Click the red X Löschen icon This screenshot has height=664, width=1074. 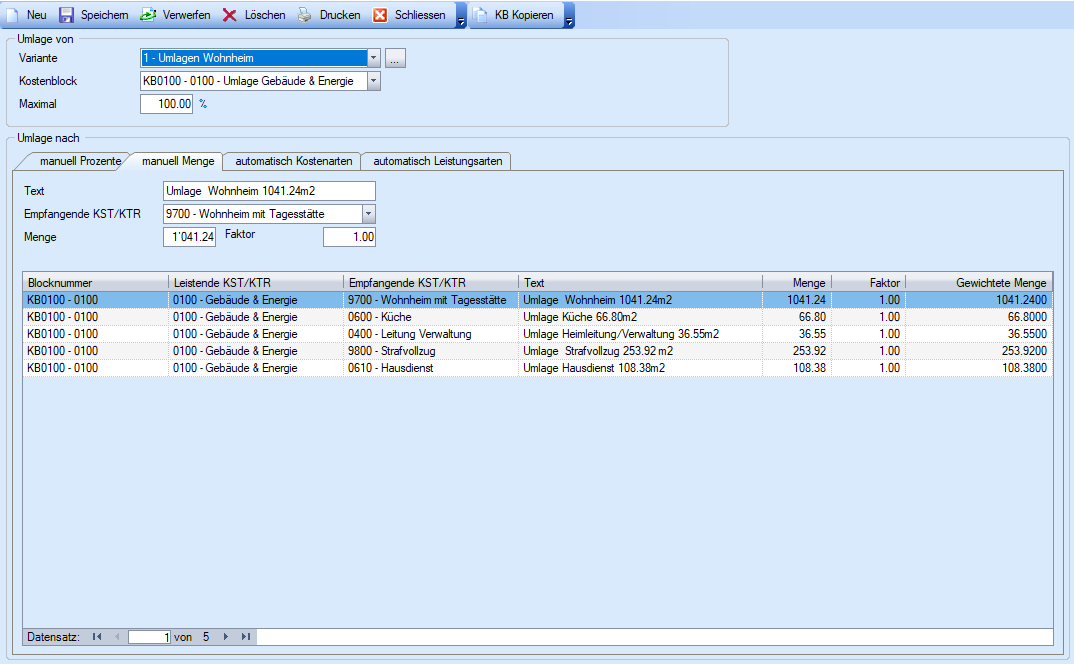230,14
